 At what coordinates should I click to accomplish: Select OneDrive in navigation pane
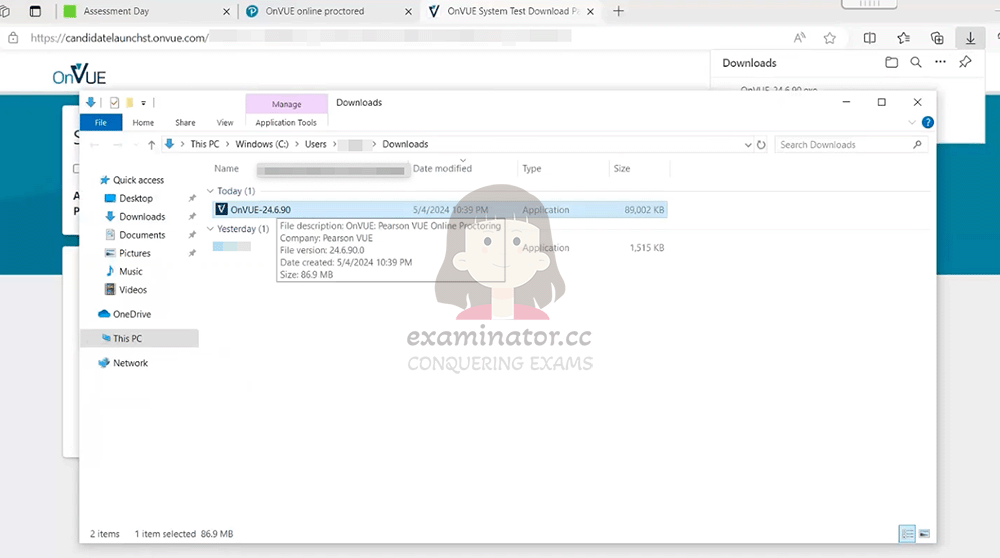[131, 314]
